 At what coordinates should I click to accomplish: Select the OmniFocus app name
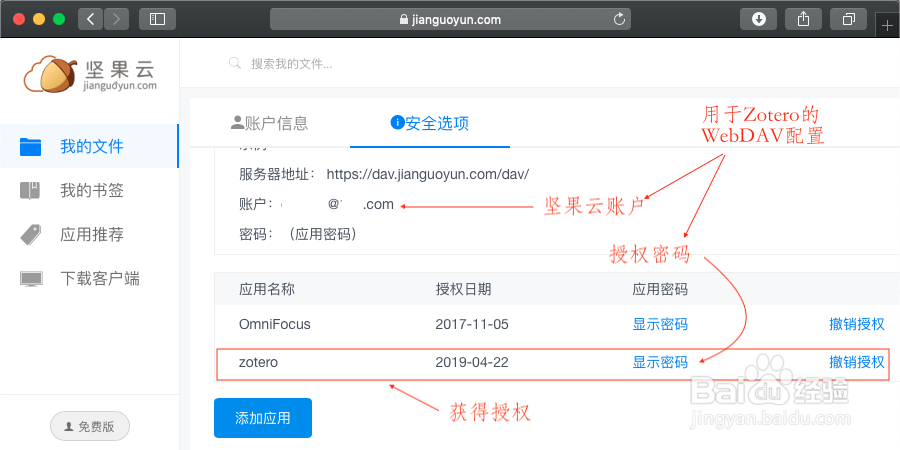point(274,324)
